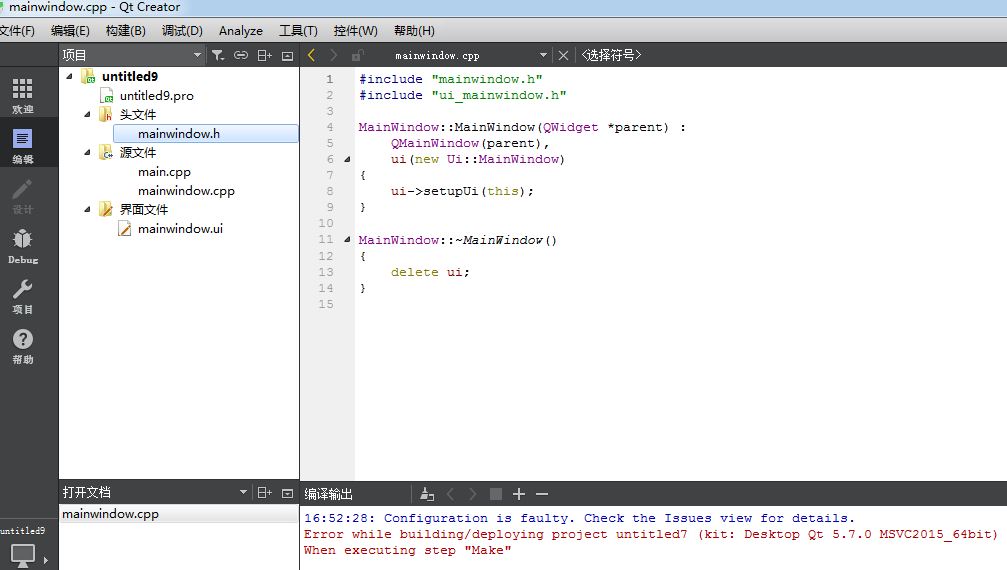Select mainwindow.ui in project tree
The height and width of the screenshot is (570, 1007).
180,229
